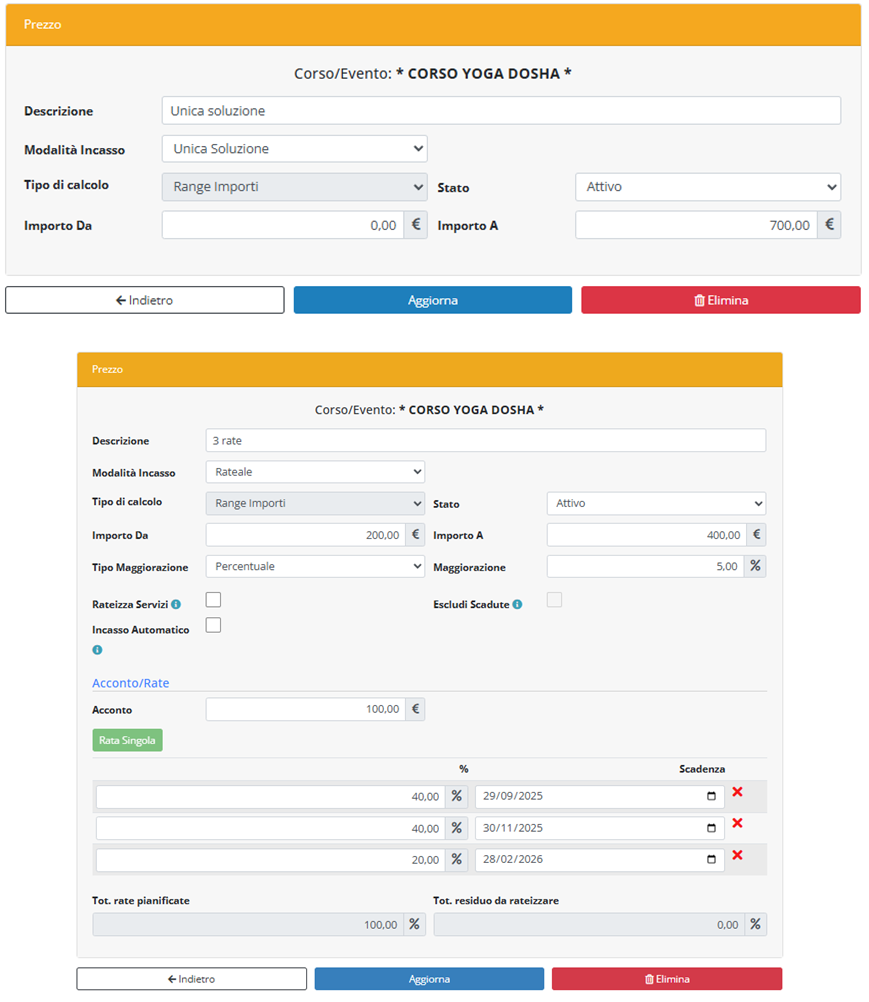The height and width of the screenshot is (1002, 869).
Task: Click info icon next to Escludi Scadute
Action: (517, 605)
